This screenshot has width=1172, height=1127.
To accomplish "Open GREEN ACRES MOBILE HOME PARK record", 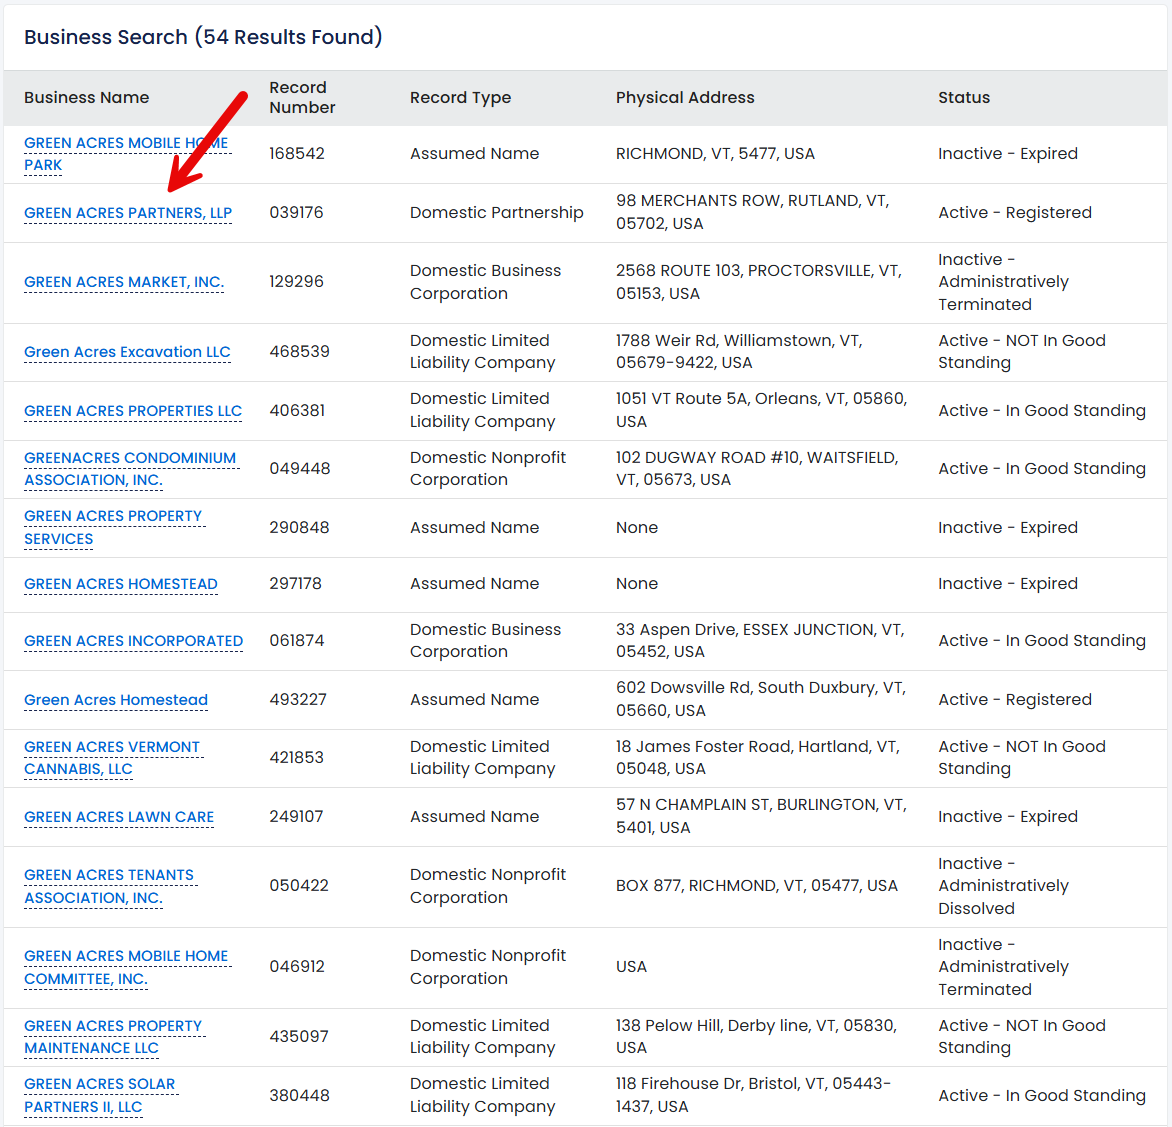I will pos(126,154).
